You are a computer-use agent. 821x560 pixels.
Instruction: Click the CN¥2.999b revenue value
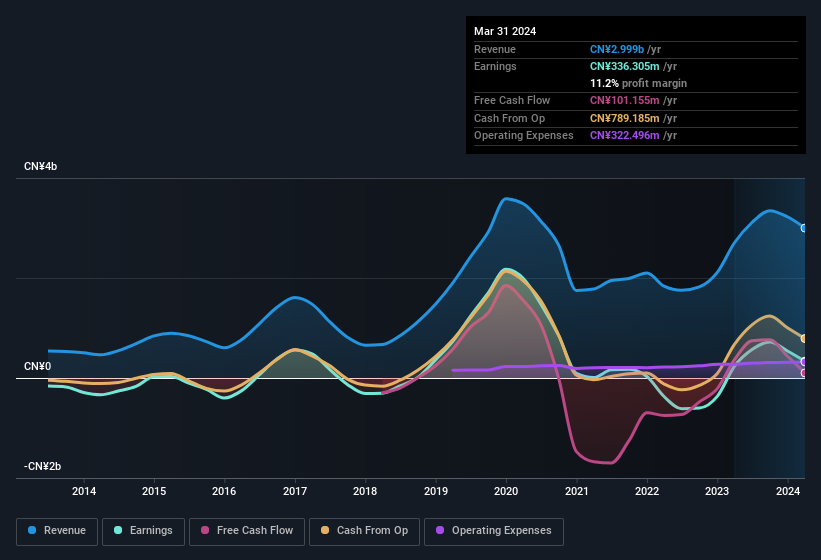pos(617,49)
